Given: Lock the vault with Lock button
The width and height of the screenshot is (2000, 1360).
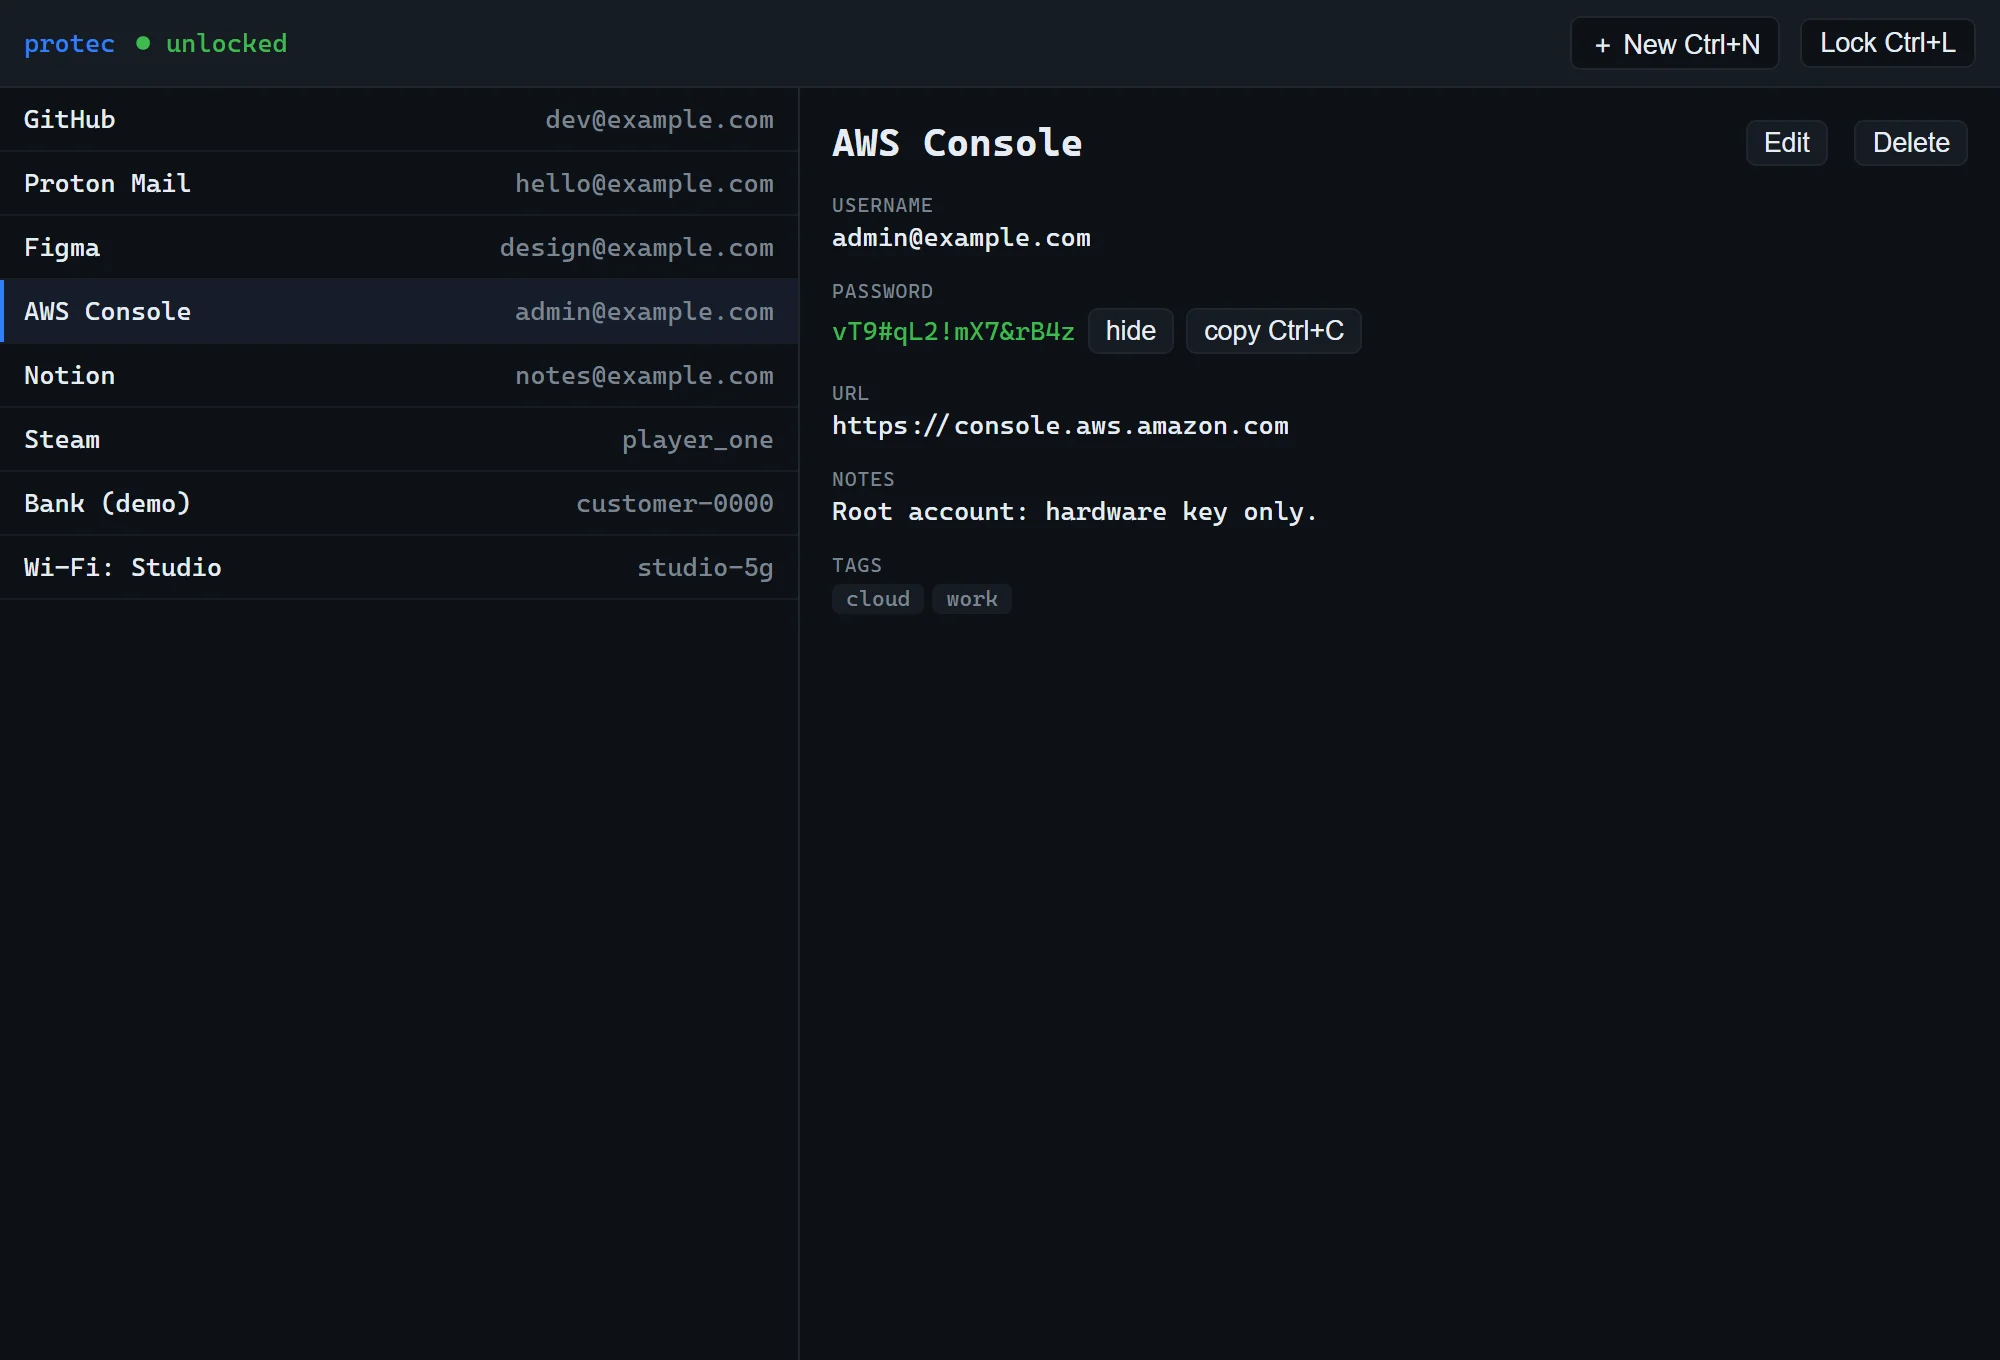Looking at the screenshot, I should (1887, 43).
